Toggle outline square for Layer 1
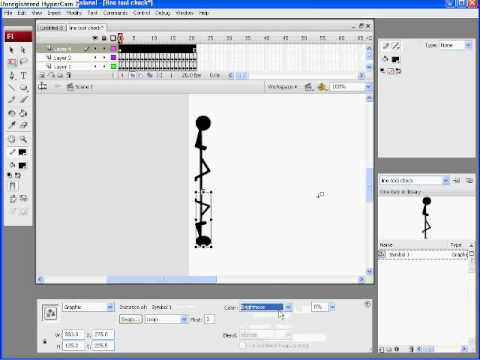Image resolution: width=480 pixels, height=360 pixels. click(113, 66)
